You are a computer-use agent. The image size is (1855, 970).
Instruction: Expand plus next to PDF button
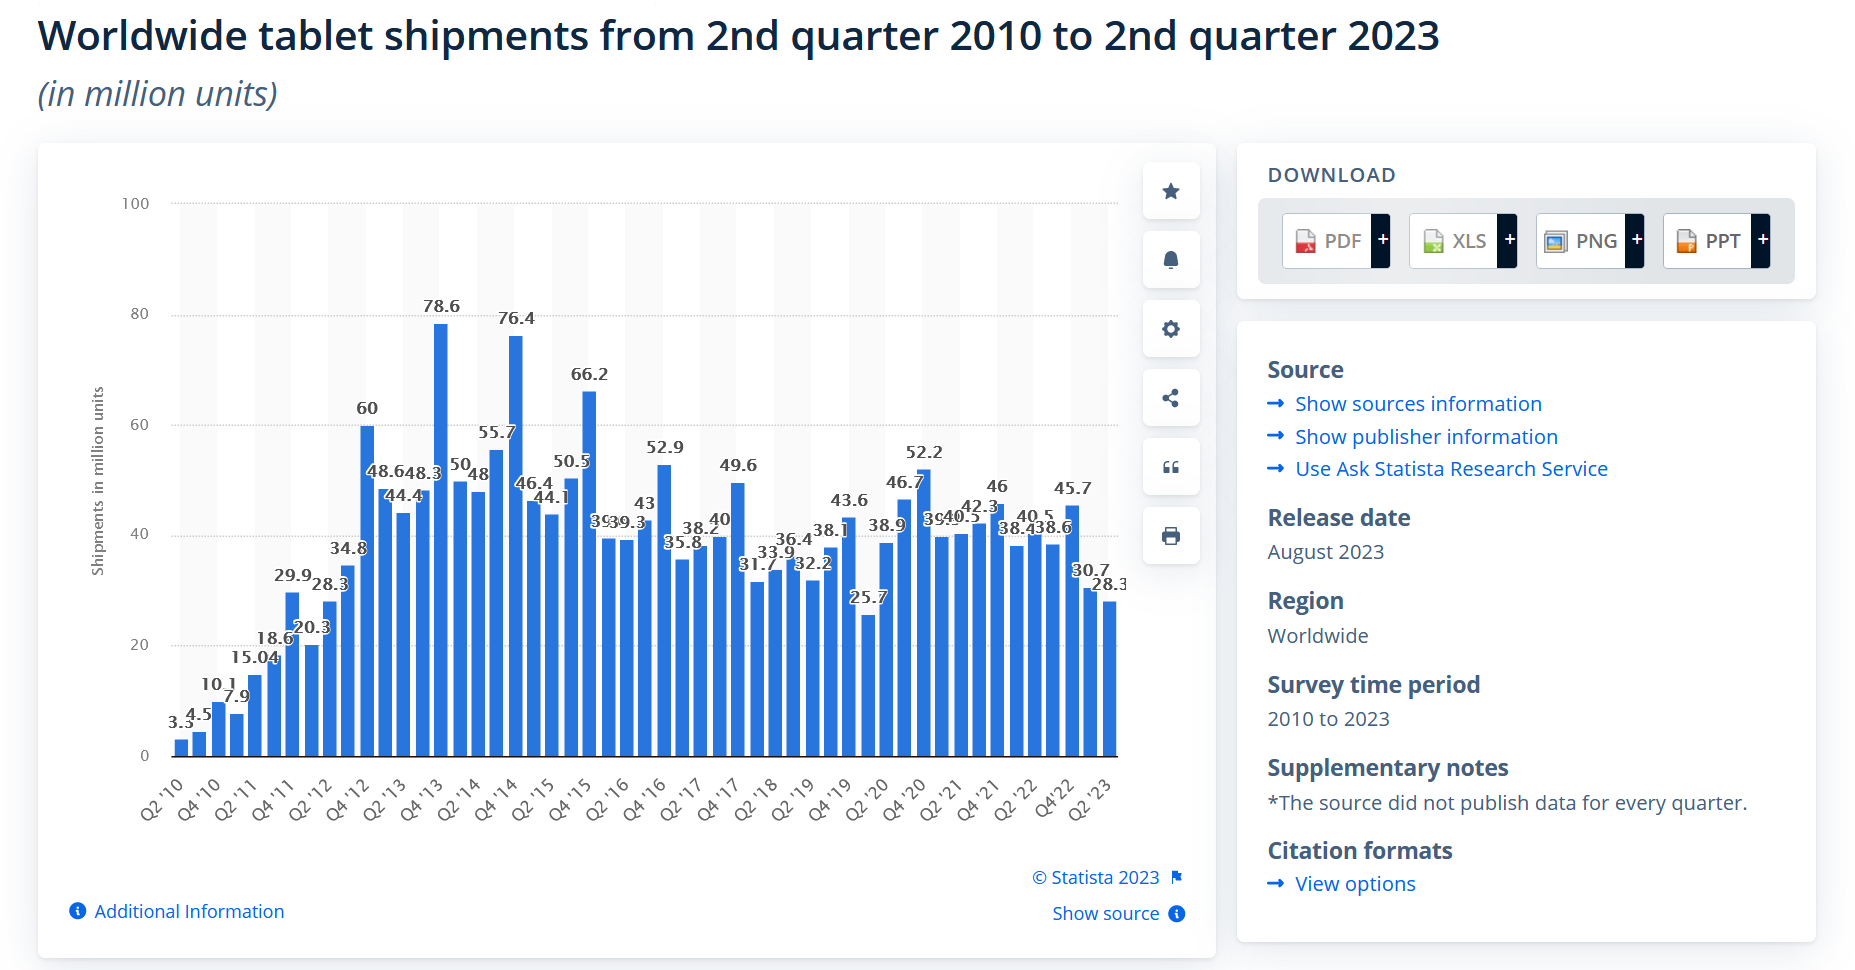pyautogui.click(x=1381, y=241)
